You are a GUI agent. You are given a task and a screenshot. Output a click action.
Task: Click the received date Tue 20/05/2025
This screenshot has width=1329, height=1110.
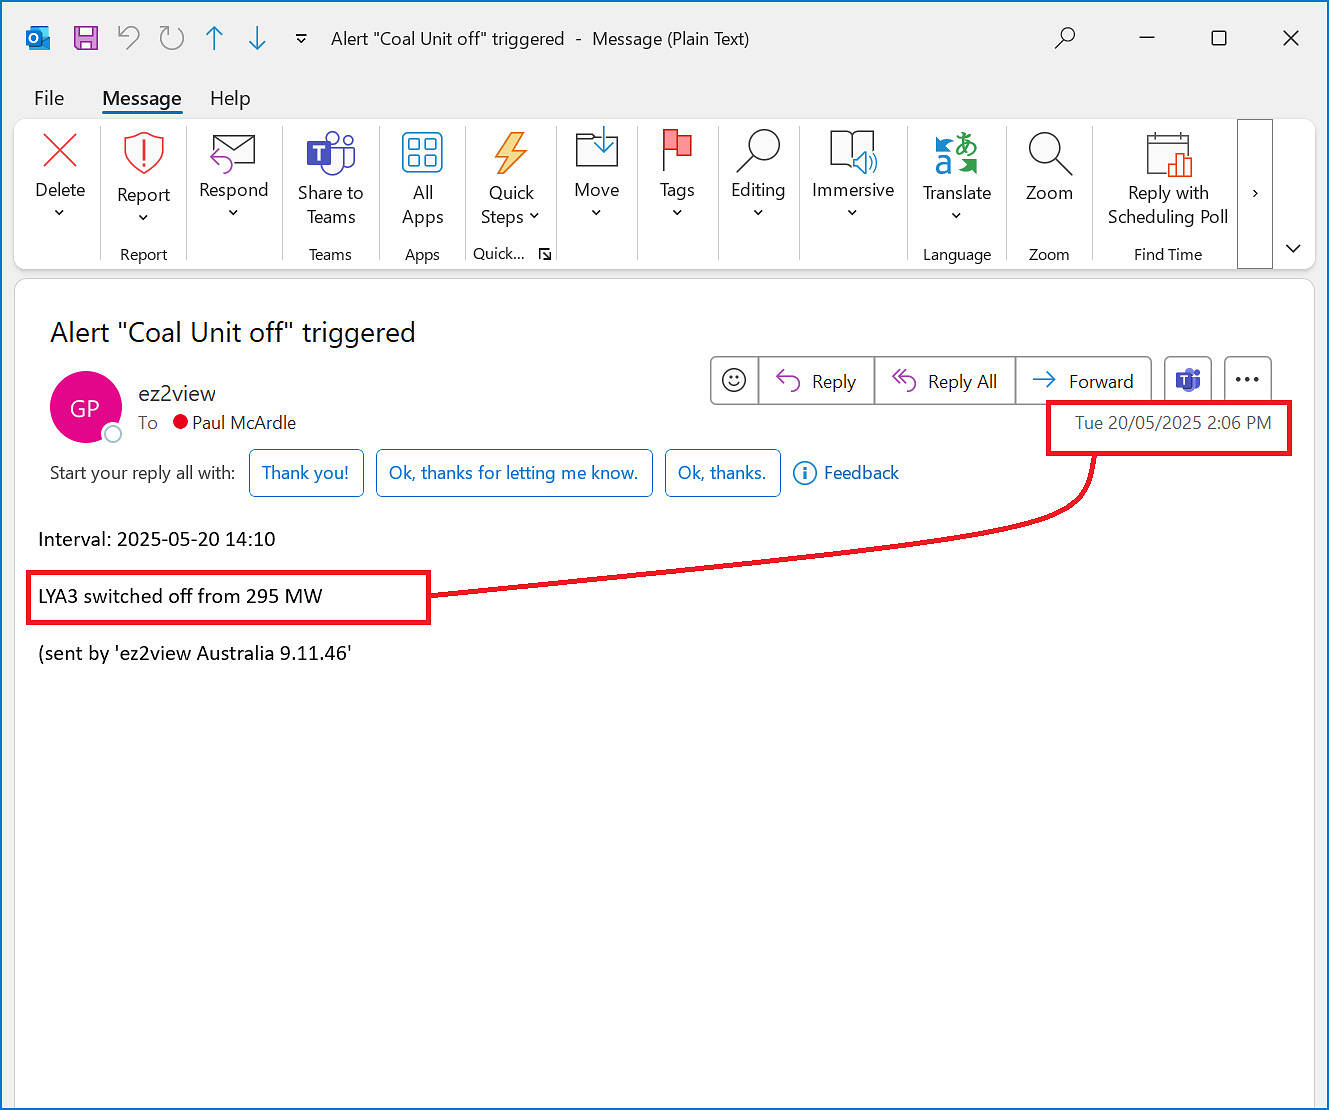pyautogui.click(x=1173, y=423)
